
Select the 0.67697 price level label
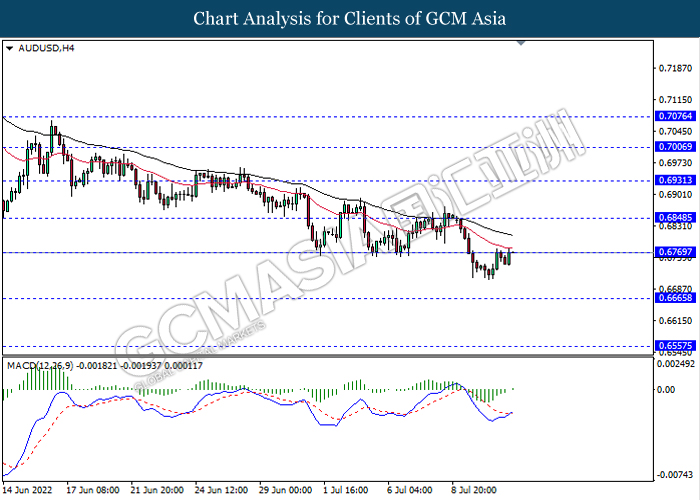pyautogui.click(x=675, y=252)
